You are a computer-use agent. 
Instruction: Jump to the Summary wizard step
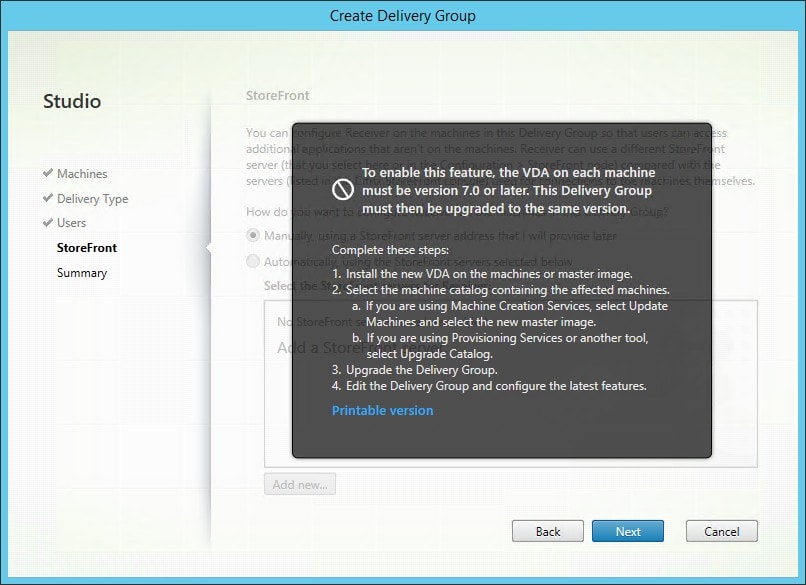click(x=82, y=273)
